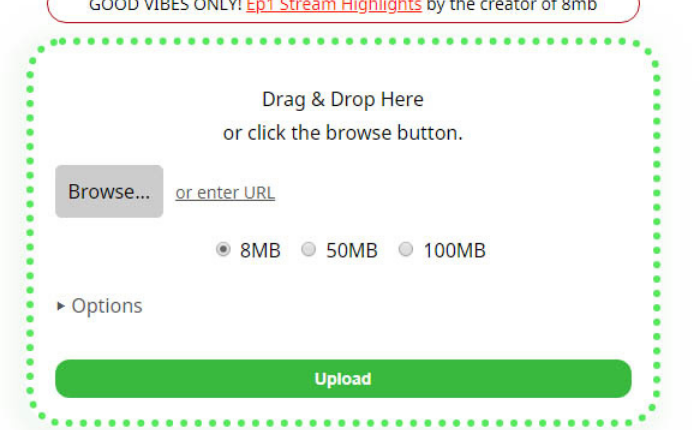Select the 8MB radio button
This screenshot has height=430, width=700.
[223, 249]
